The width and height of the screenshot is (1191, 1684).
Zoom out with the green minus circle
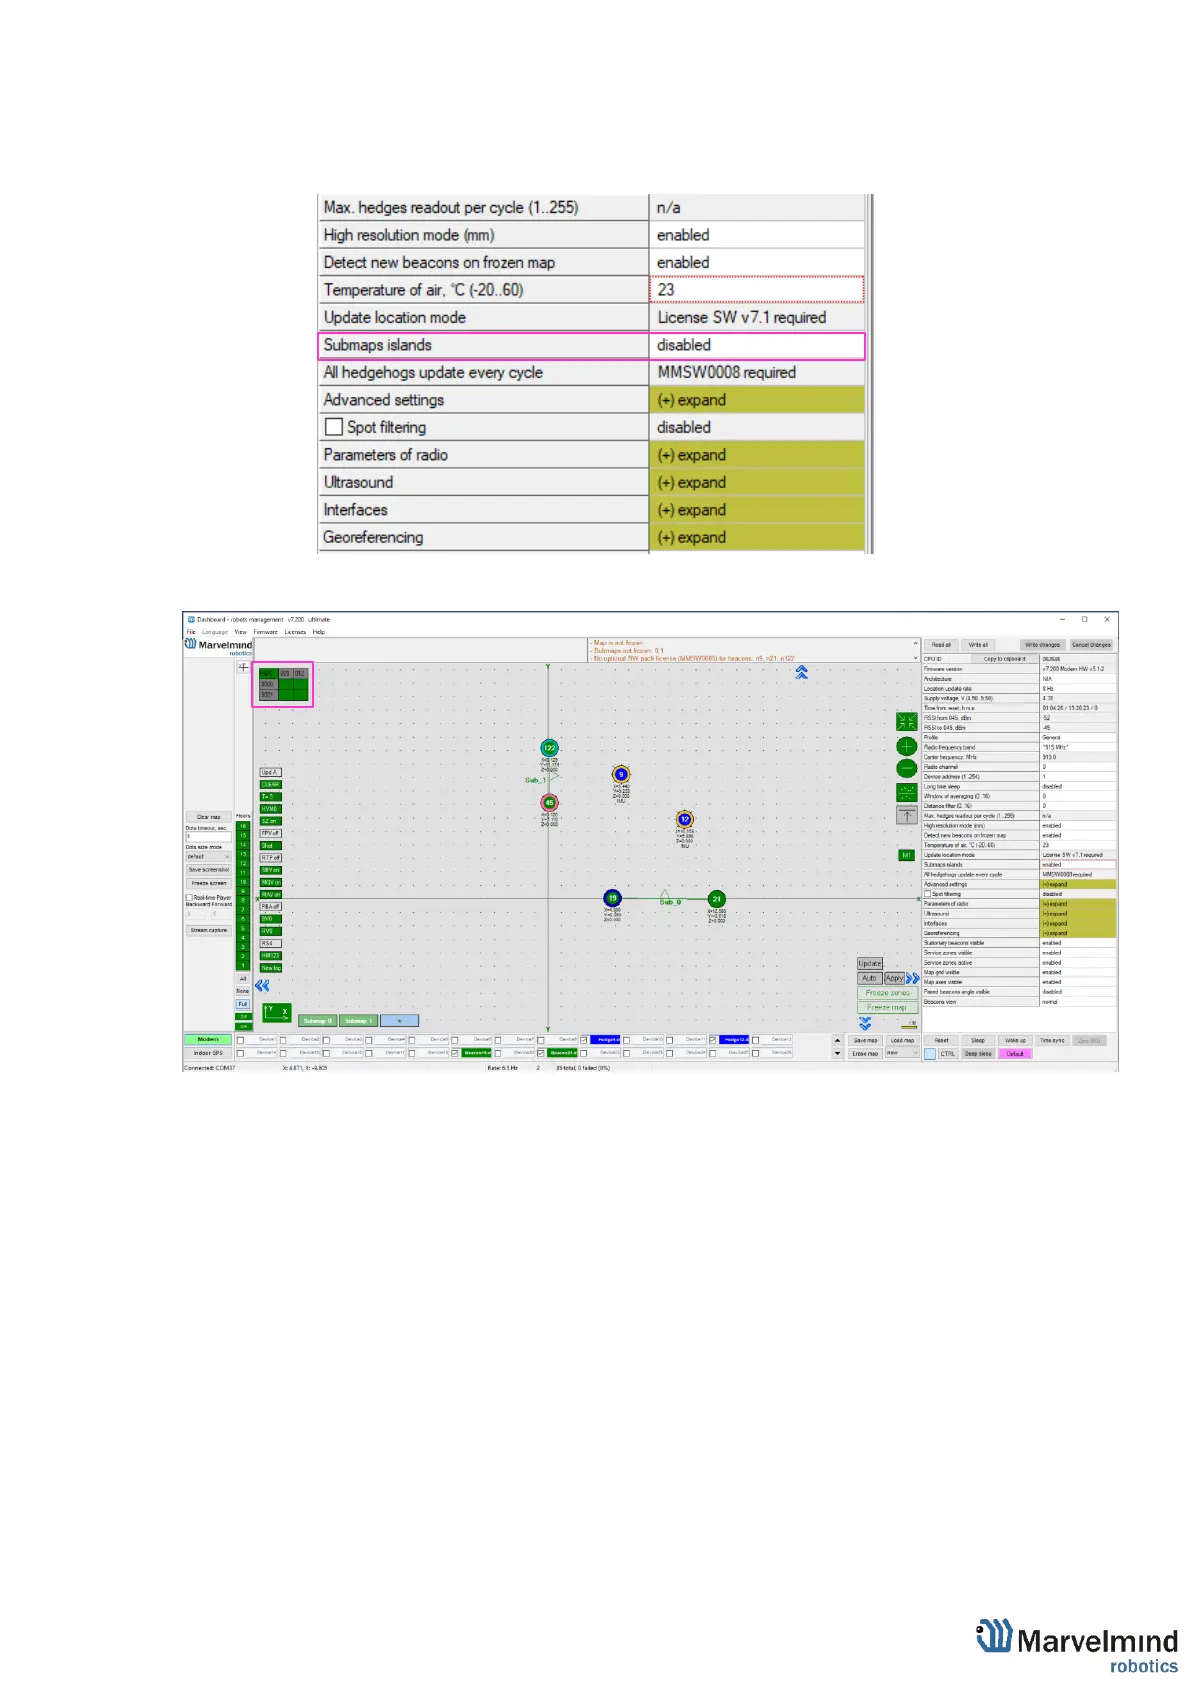(x=906, y=768)
